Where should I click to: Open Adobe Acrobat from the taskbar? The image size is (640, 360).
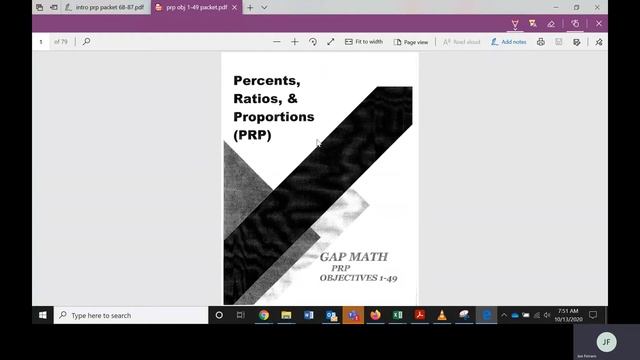point(420,315)
